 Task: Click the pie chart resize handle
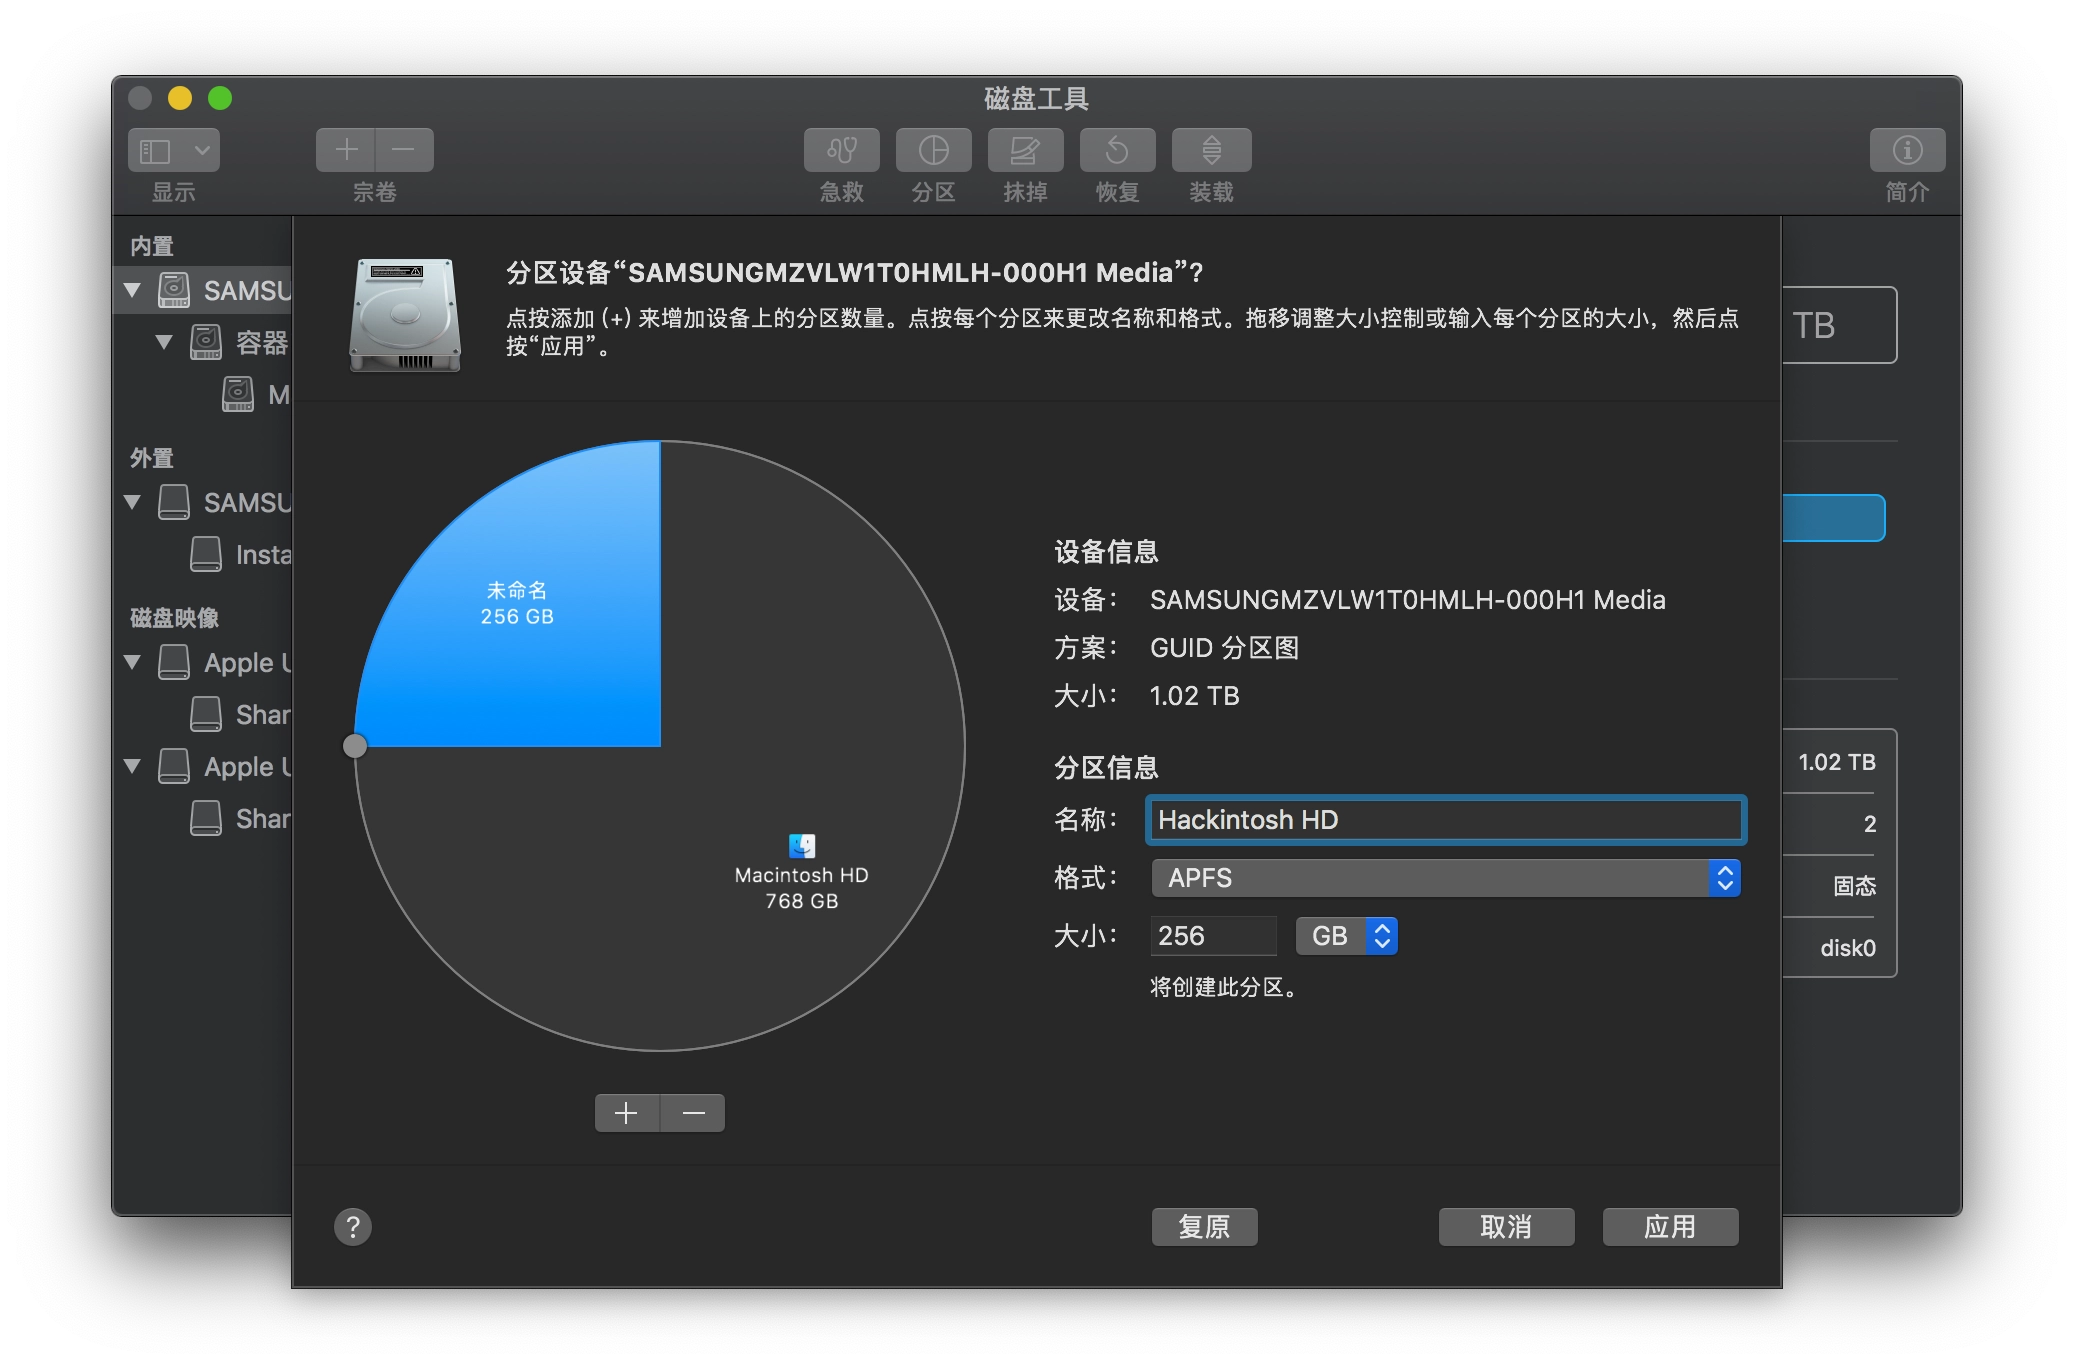(355, 746)
